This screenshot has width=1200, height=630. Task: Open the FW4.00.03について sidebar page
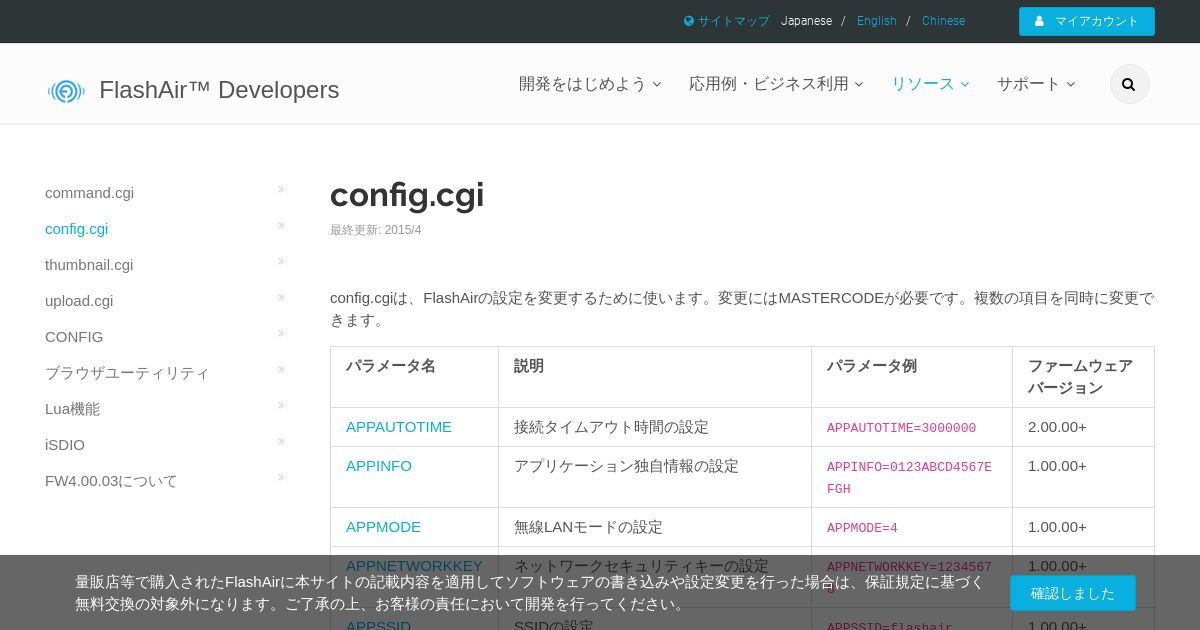pos(111,481)
